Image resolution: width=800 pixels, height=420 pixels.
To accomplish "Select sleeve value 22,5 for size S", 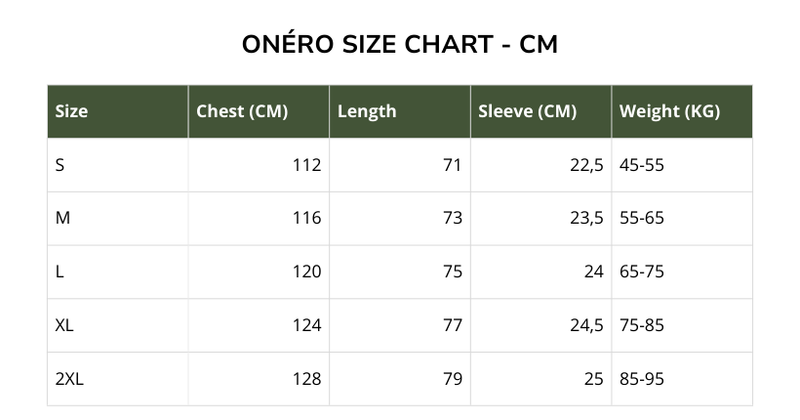I will pyautogui.click(x=587, y=165).
